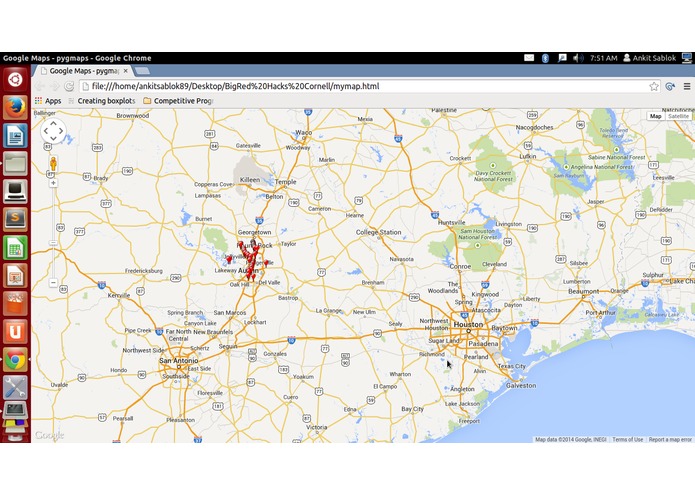Zoom in with the plus button
The width and height of the screenshot is (695, 494).
tap(53, 183)
